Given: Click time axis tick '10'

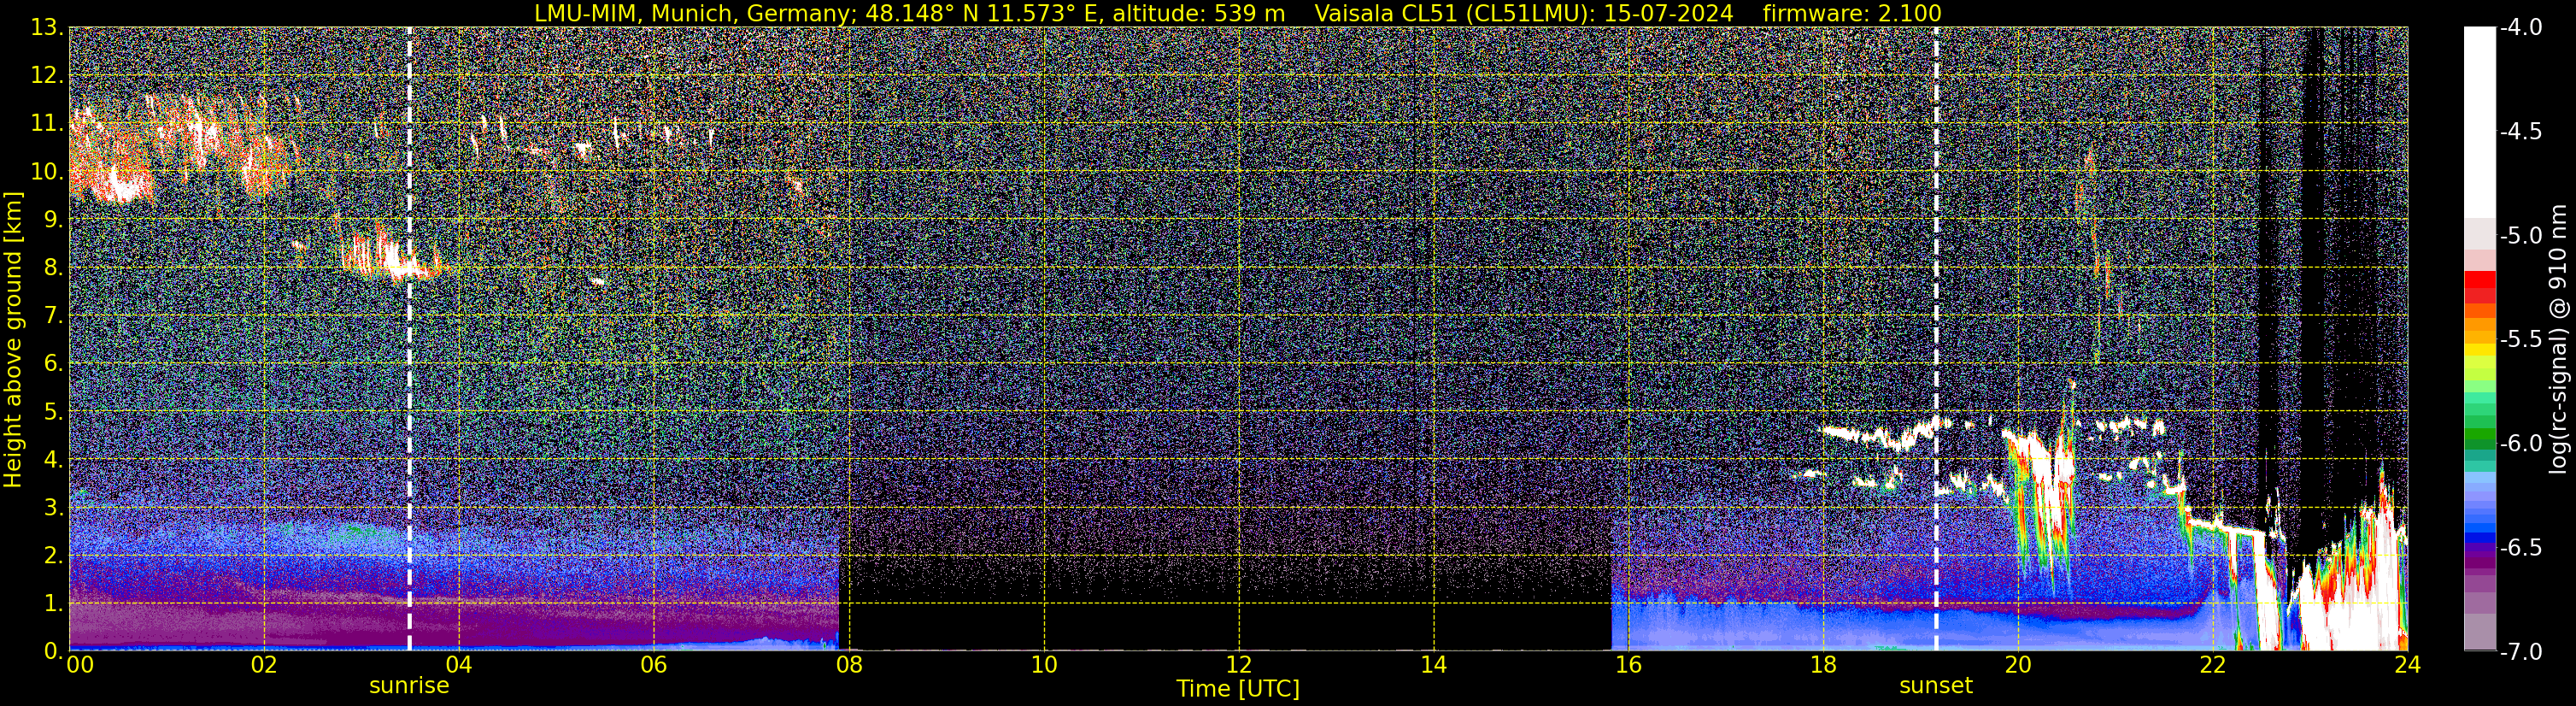Looking at the screenshot, I should coord(1043,666).
